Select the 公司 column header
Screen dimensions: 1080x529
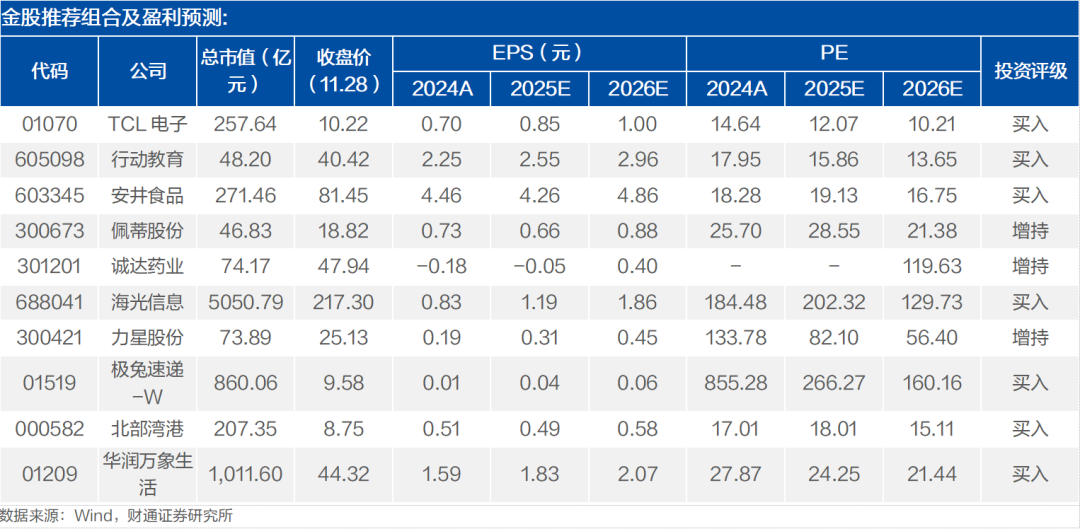148,71
